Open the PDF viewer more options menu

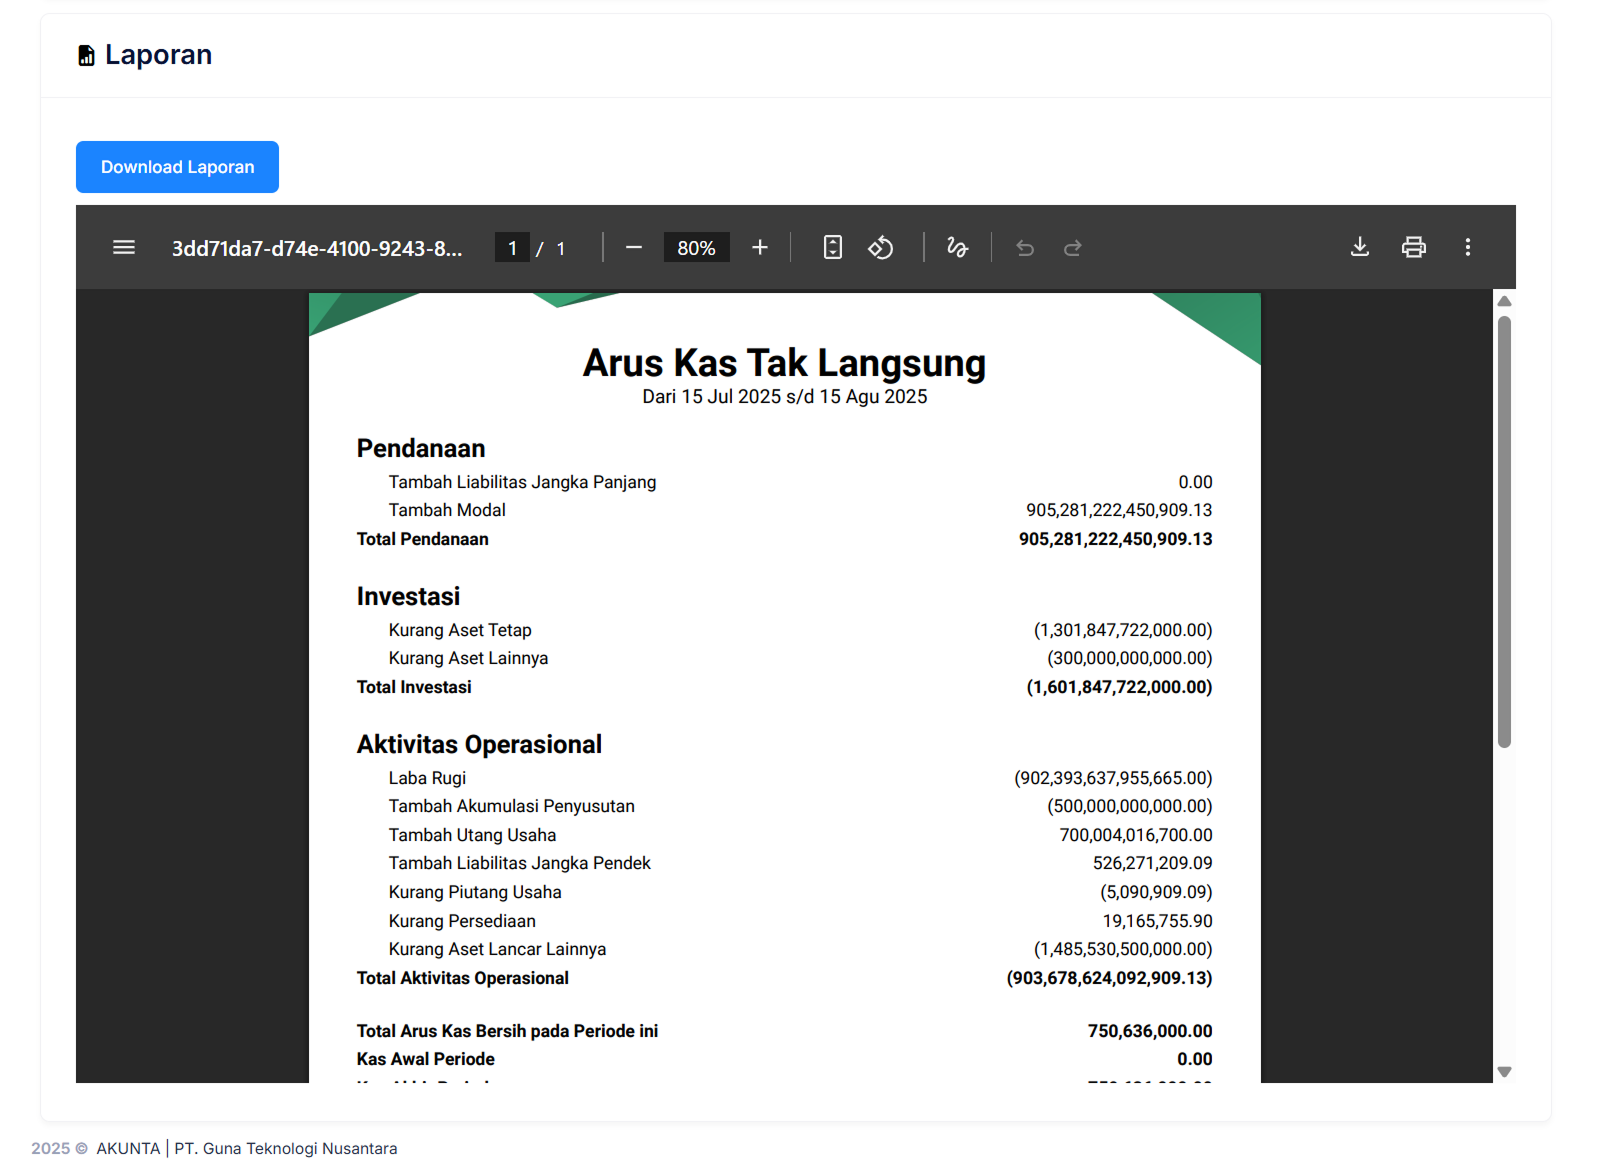pos(1468,247)
